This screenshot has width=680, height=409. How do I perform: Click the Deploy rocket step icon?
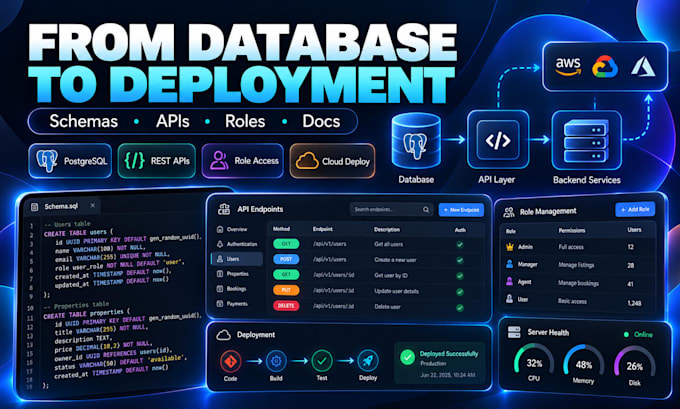point(368,361)
